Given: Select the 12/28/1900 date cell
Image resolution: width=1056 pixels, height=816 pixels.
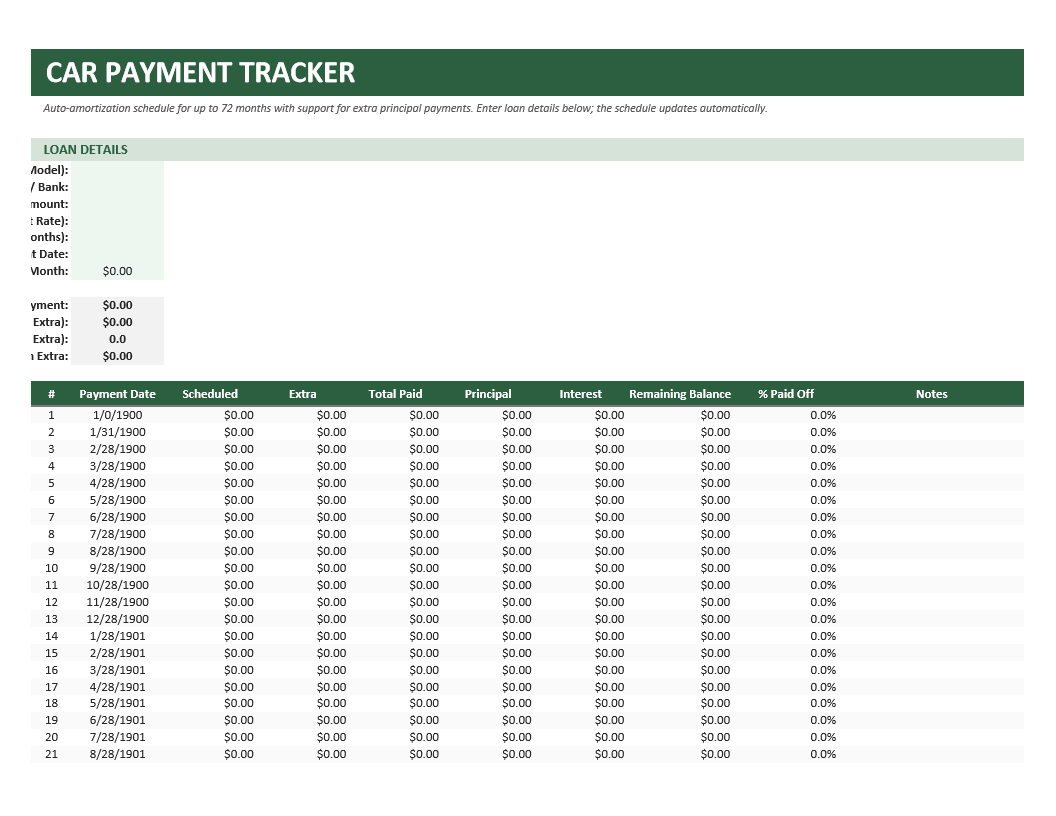Looking at the screenshot, I should click(x=117, y=618).
